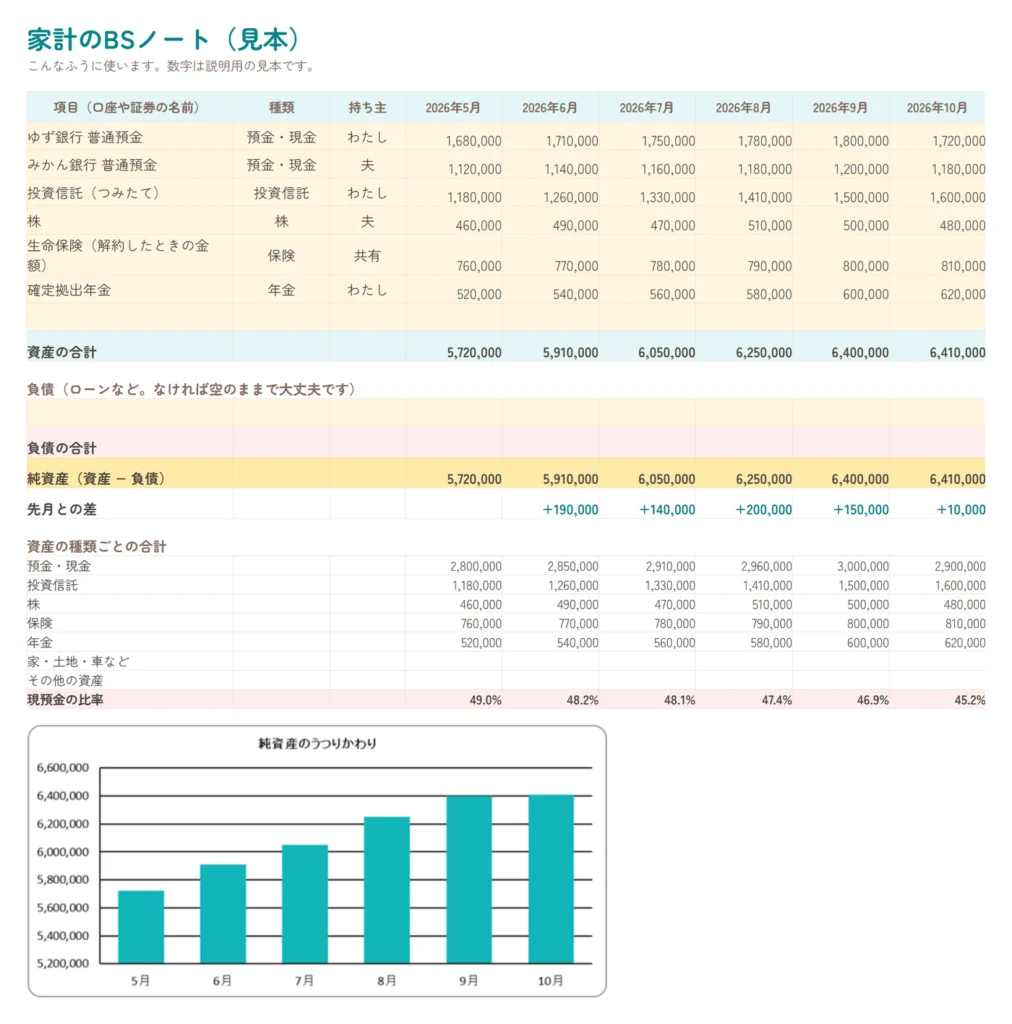Click the 9月 label under the chart
Screen dimensions: 1012x1024
tap(469, 981)
